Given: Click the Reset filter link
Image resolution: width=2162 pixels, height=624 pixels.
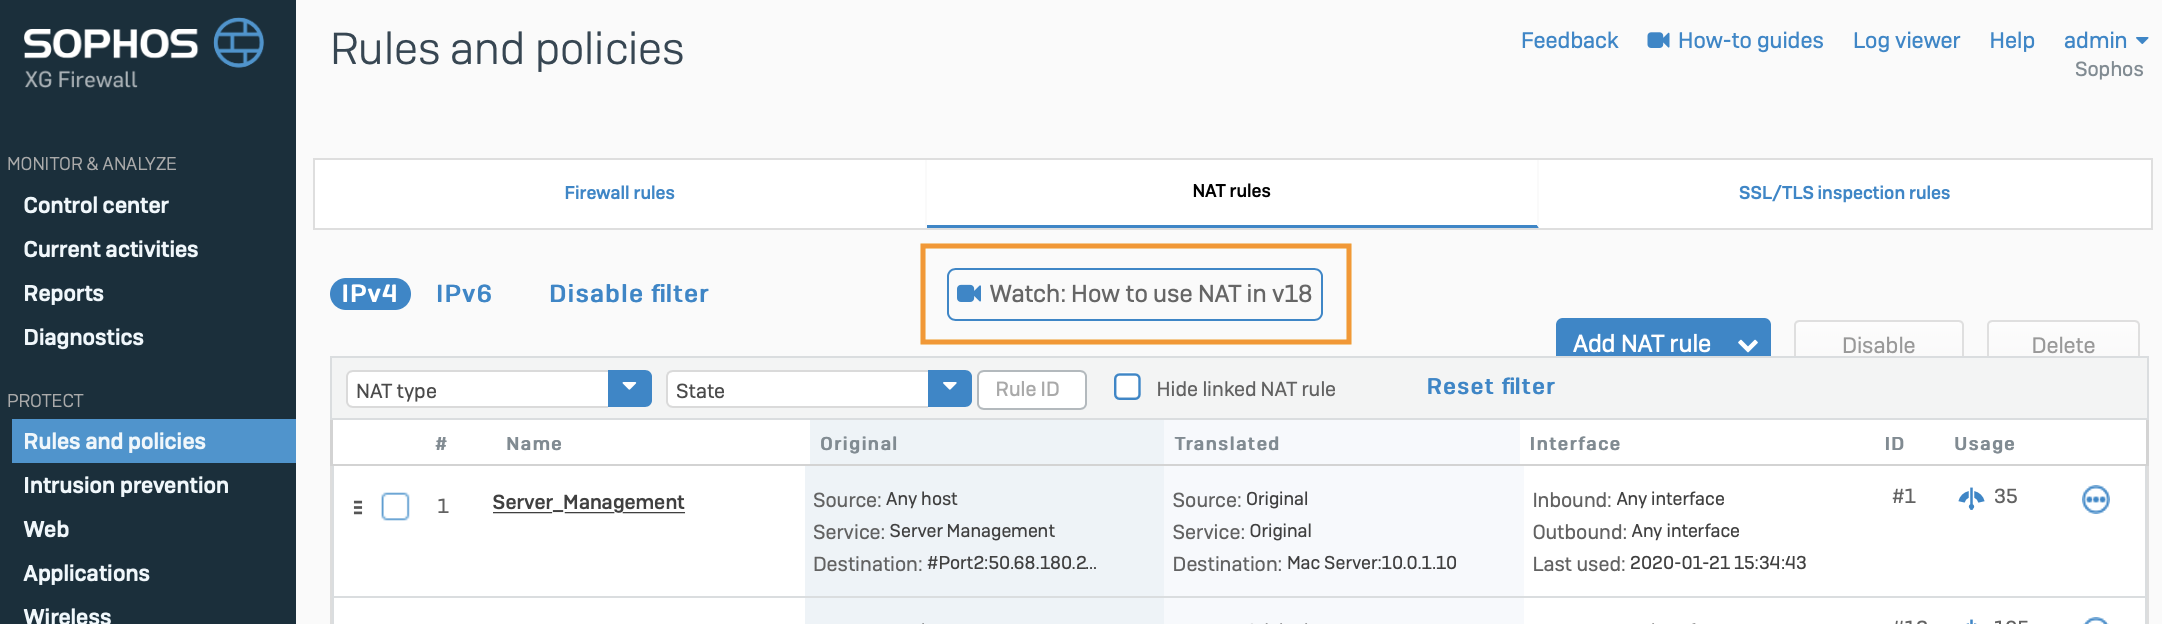Looking at the screenshot, I should click(1490, 387).
